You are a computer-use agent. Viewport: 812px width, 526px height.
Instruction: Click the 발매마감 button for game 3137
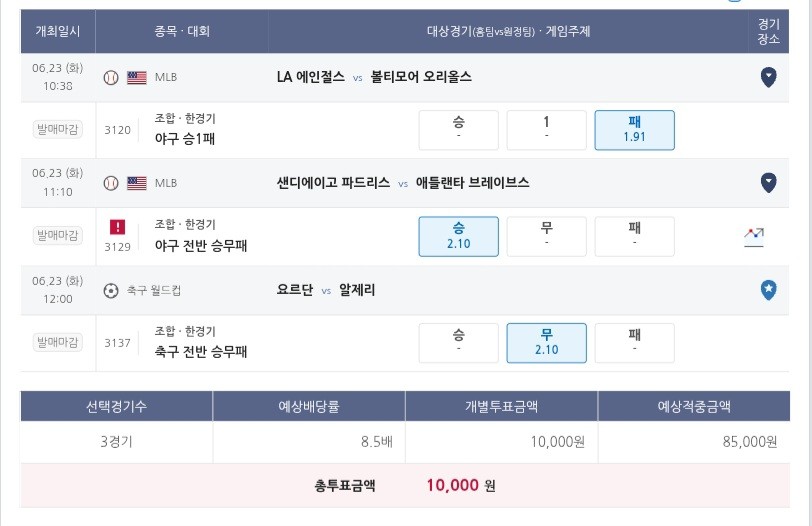point(57,342)
